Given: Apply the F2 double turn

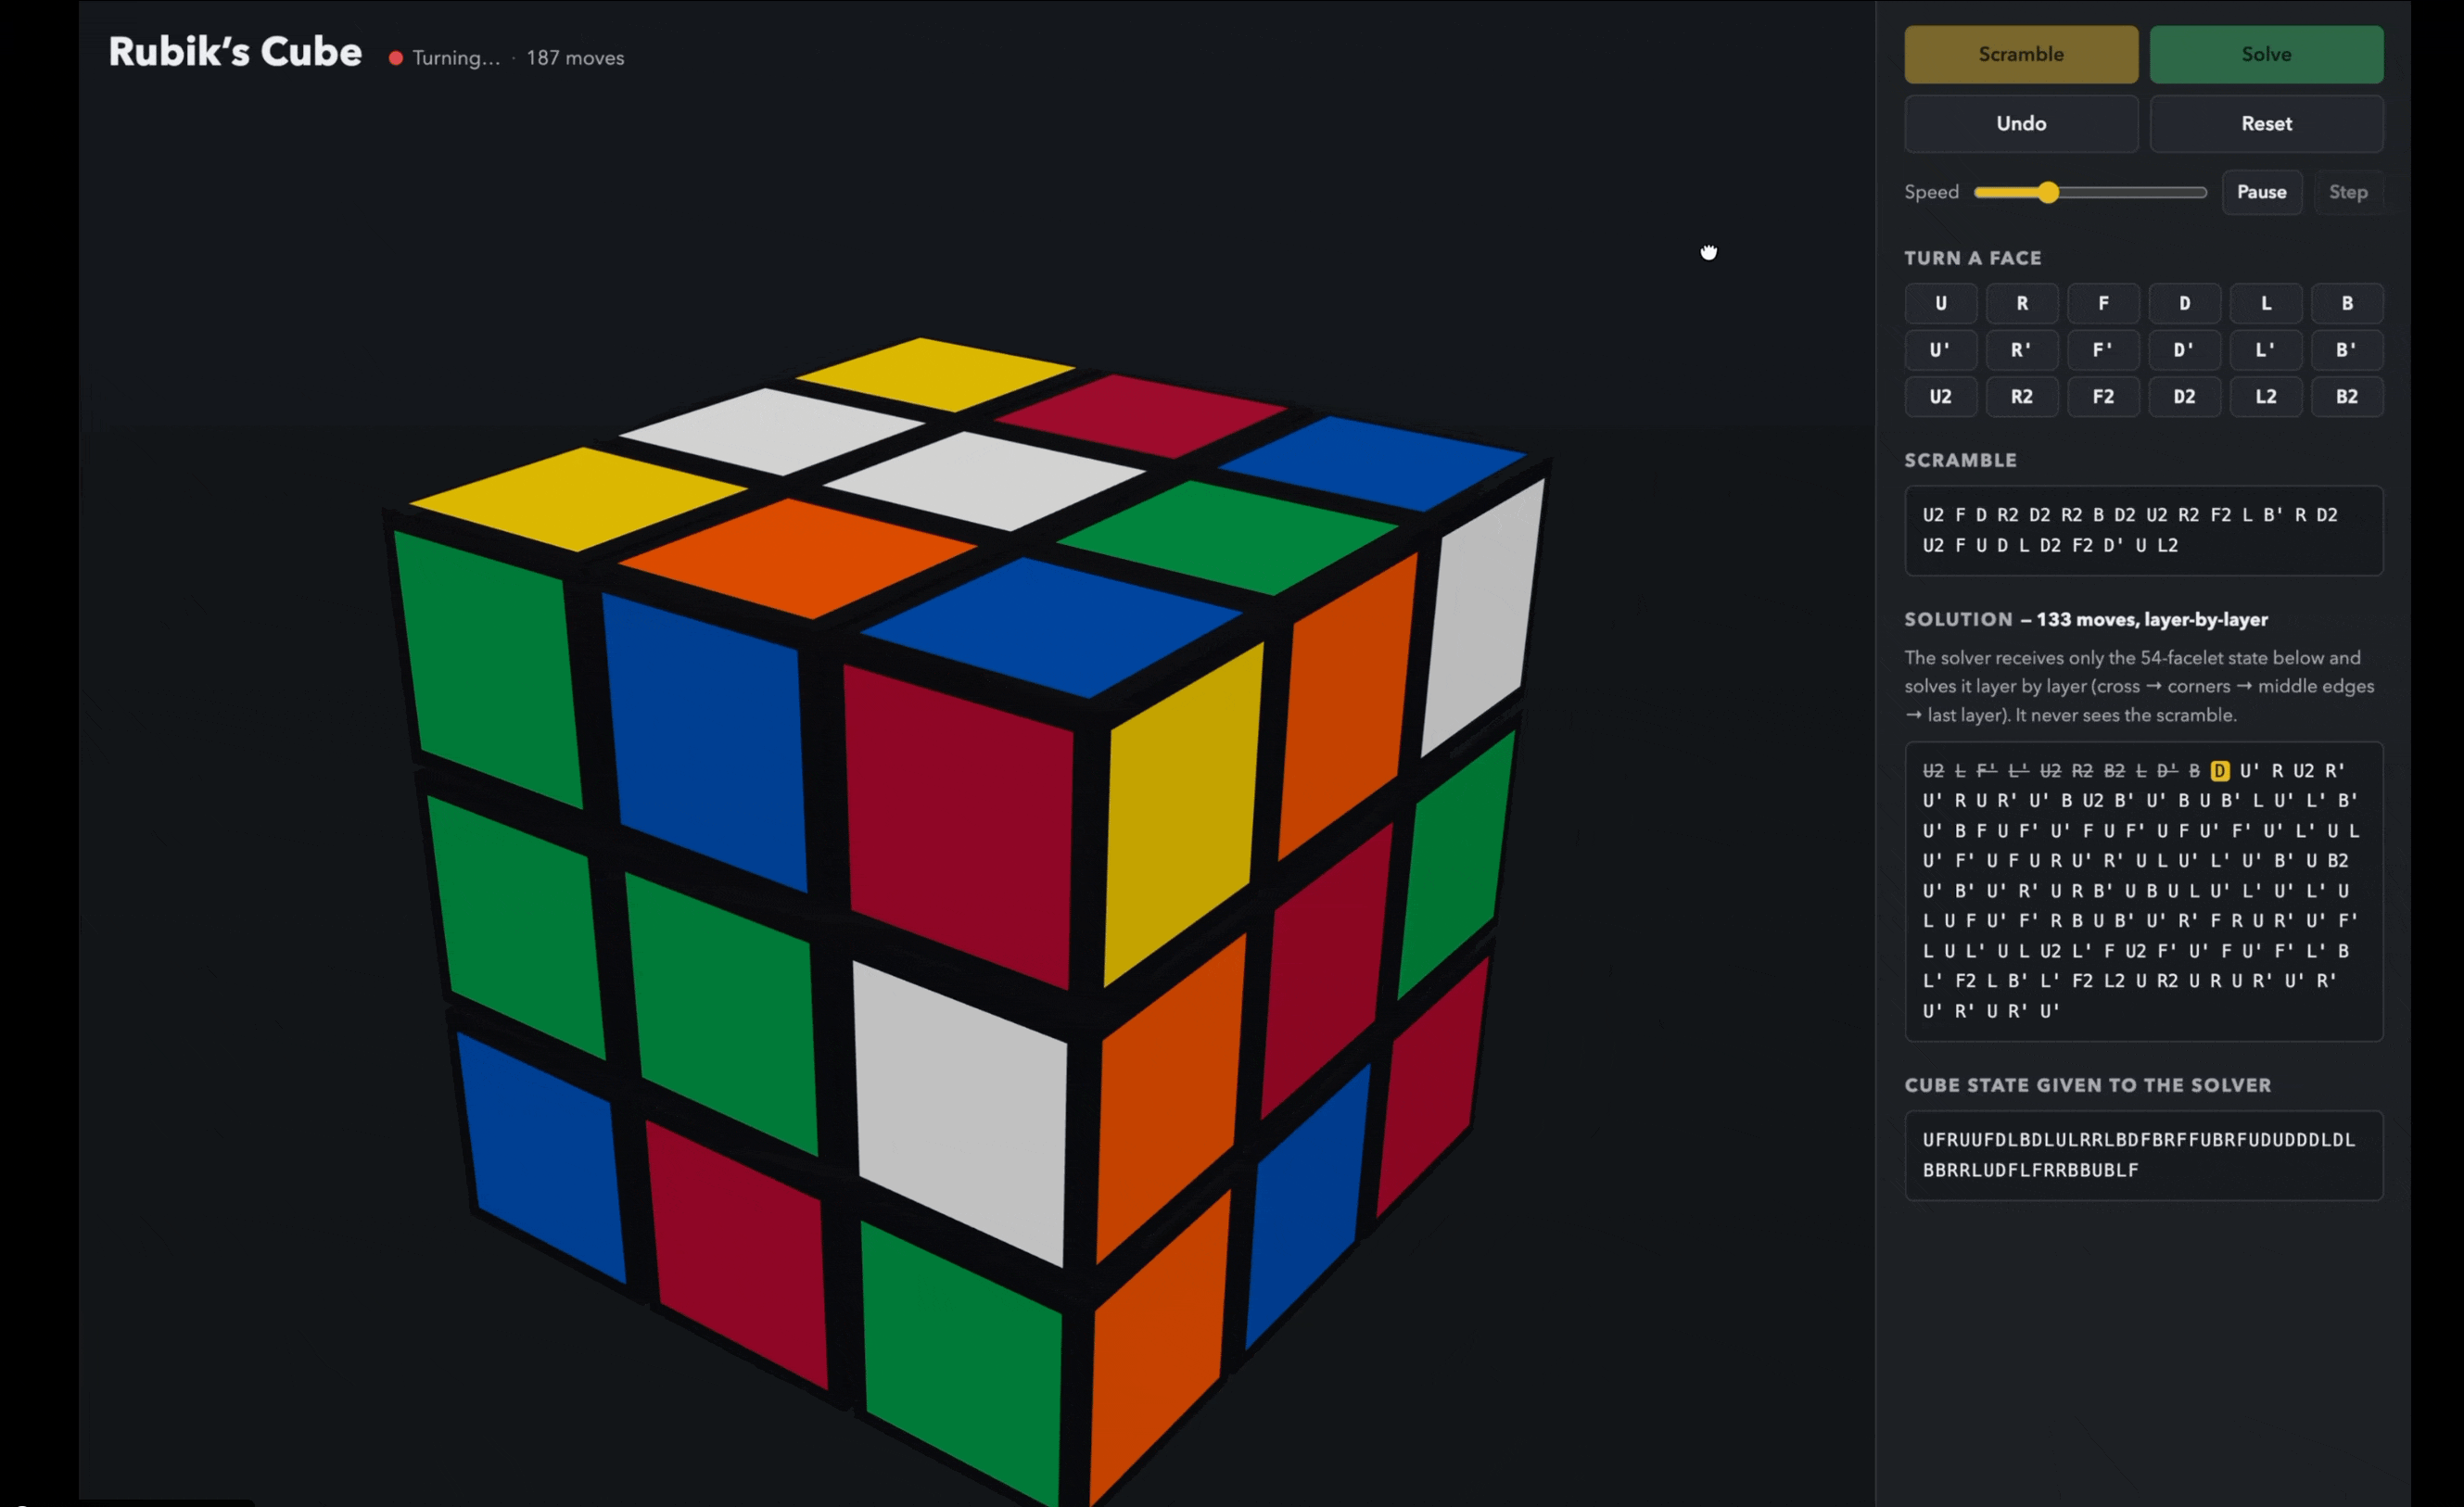Looking at the screenshot, I should point(2103,397).
